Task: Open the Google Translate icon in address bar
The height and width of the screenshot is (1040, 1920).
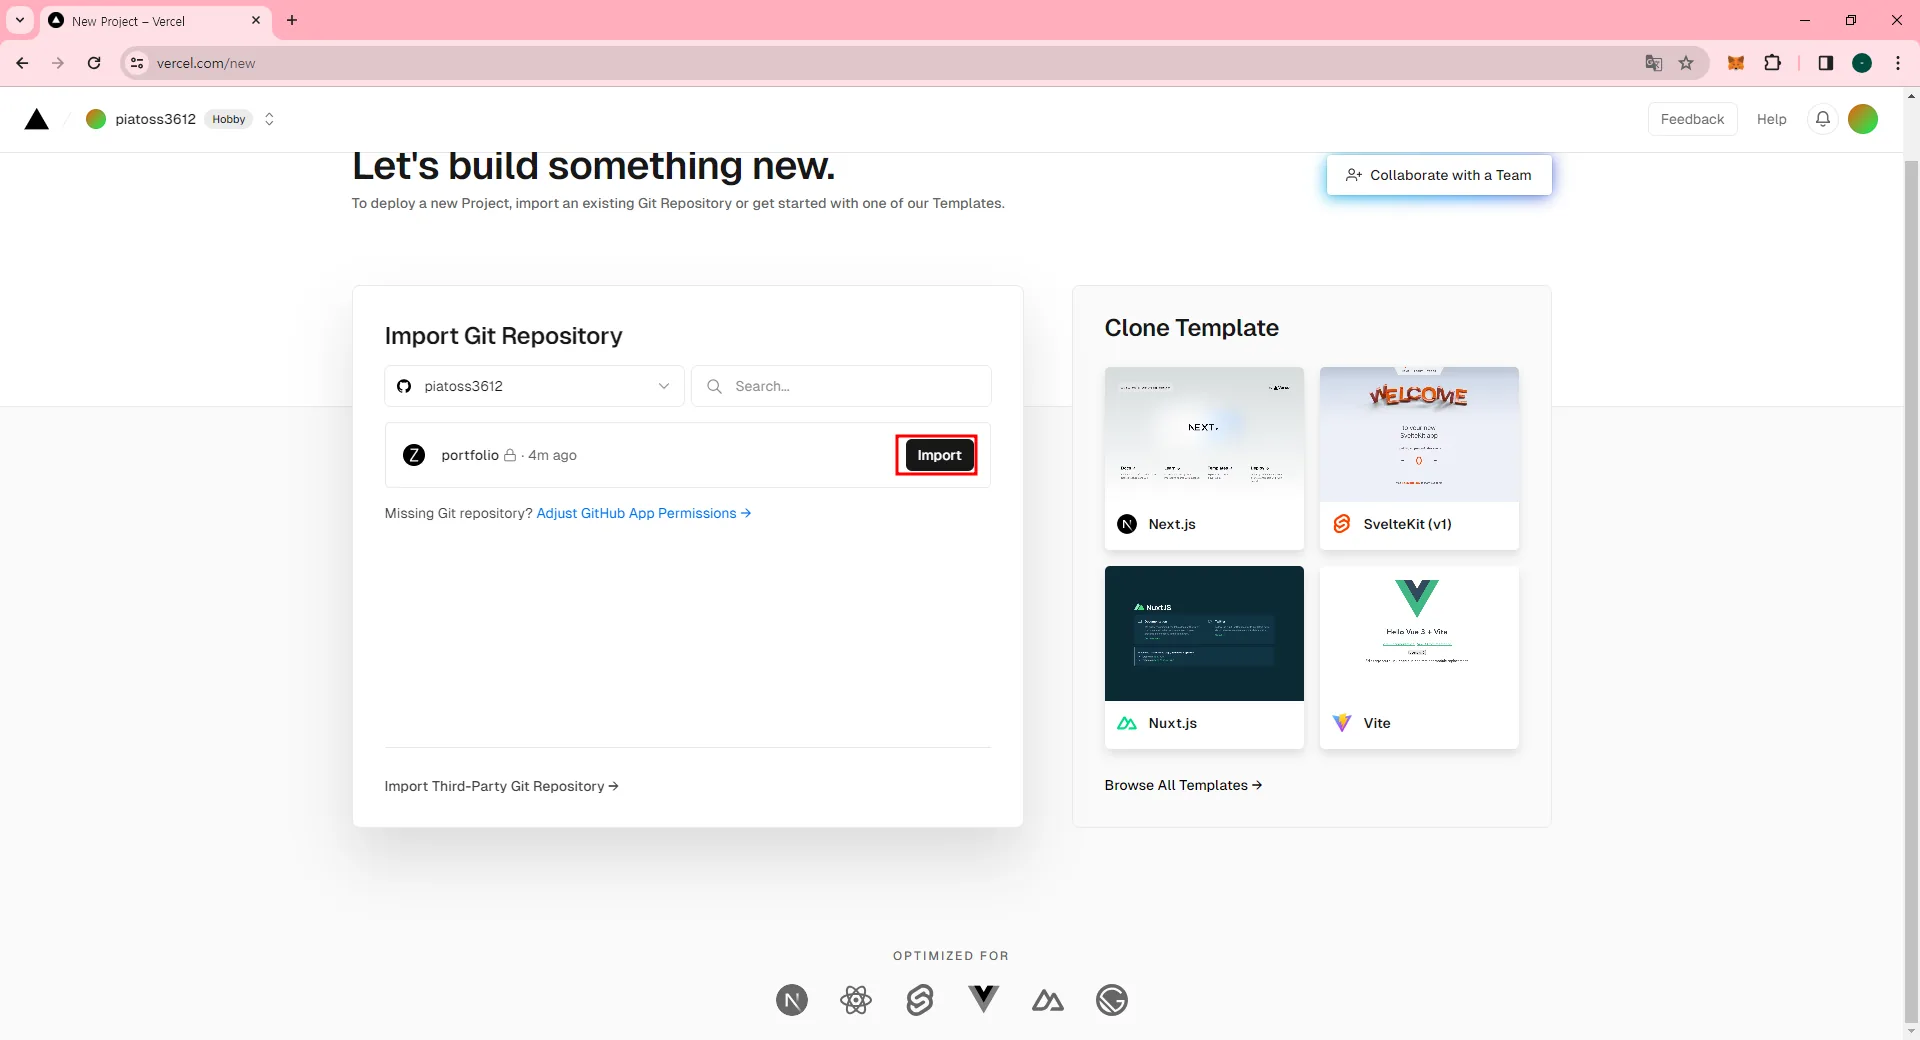Action: click(x=1654, y=63)
